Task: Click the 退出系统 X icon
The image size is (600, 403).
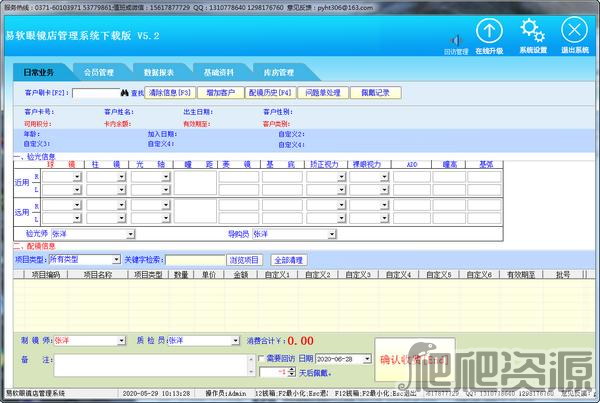Action: point(574,30)
